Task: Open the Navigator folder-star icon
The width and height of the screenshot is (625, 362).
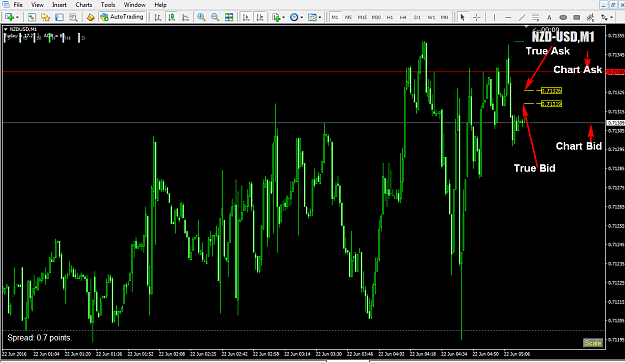Action: (x=45, y=17)
